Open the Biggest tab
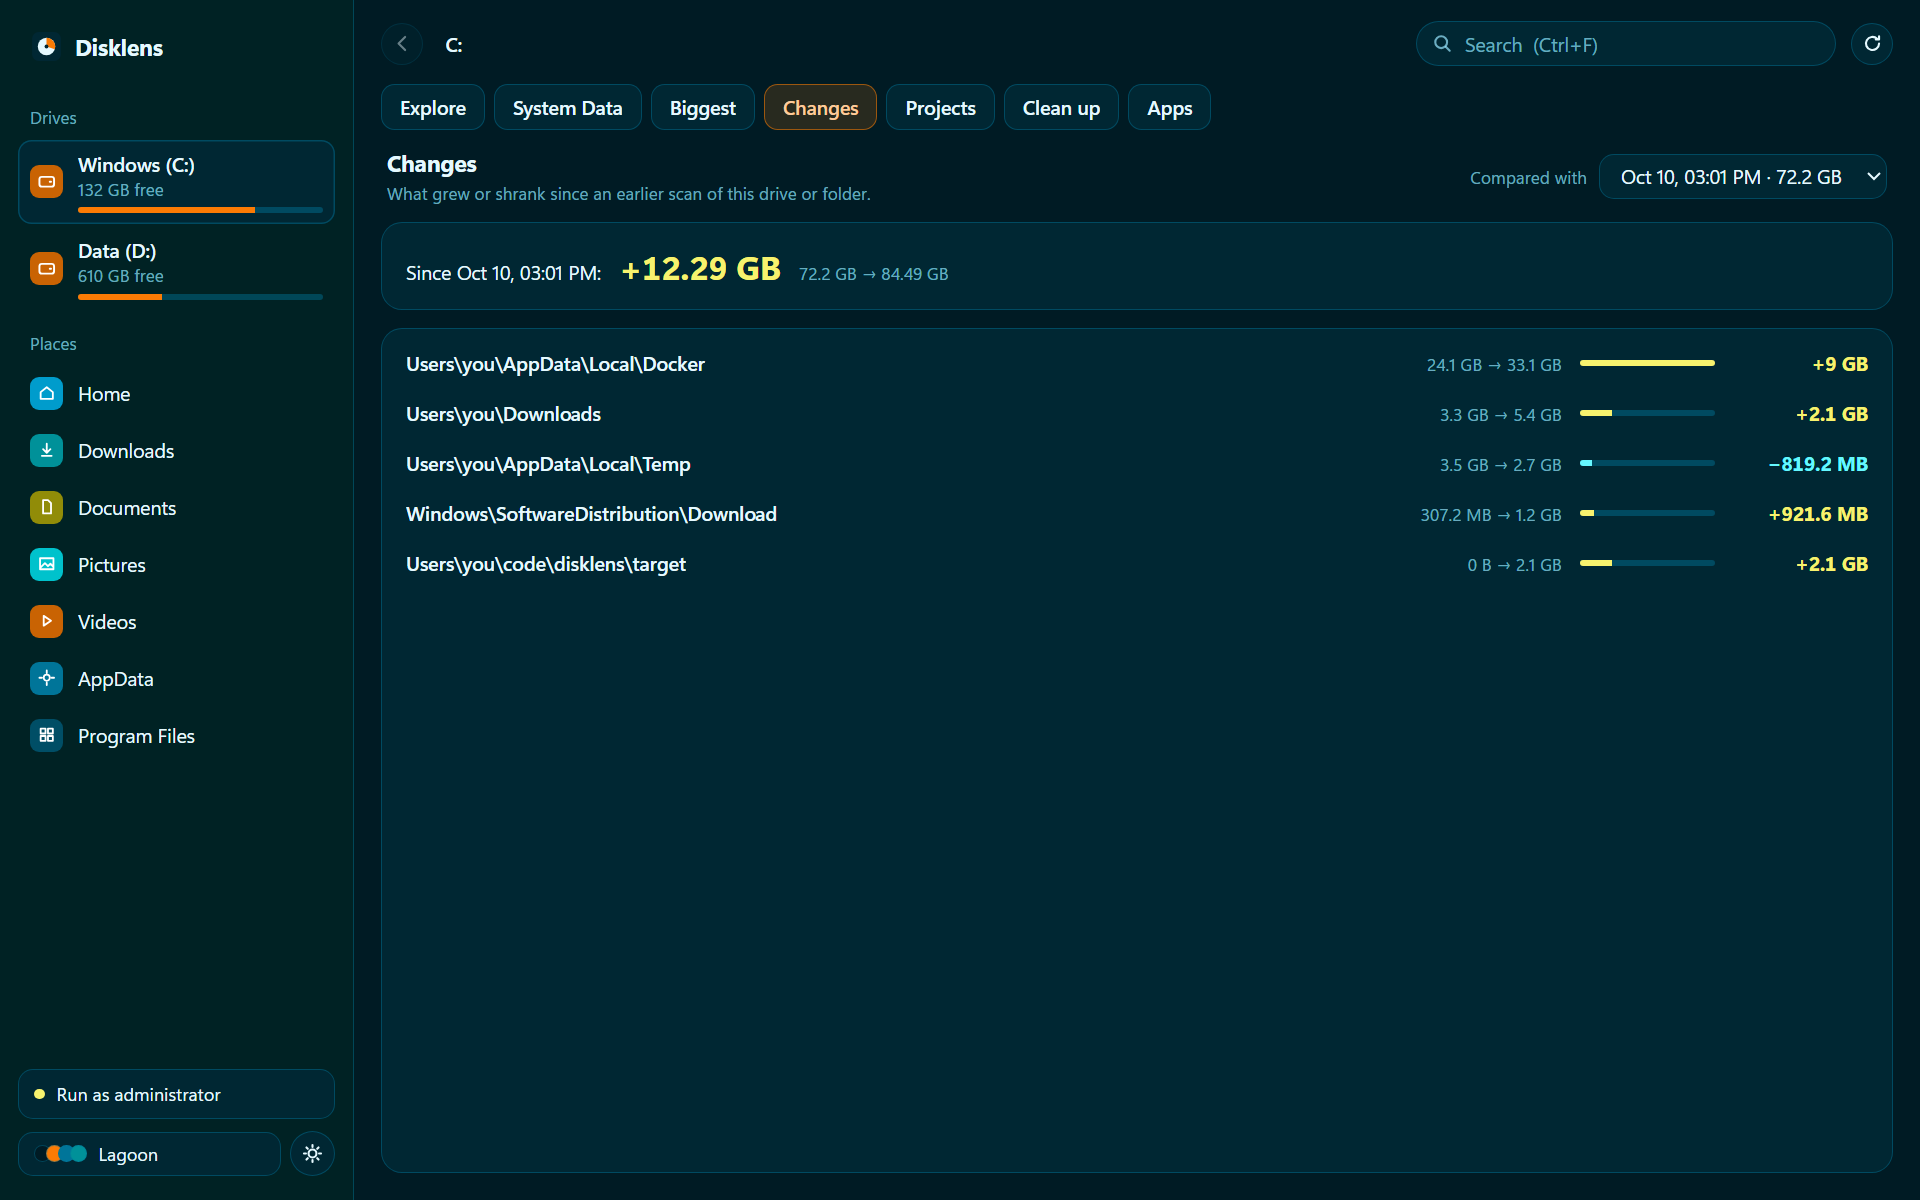This screenshot has height=1200, width=1920. 702,108
